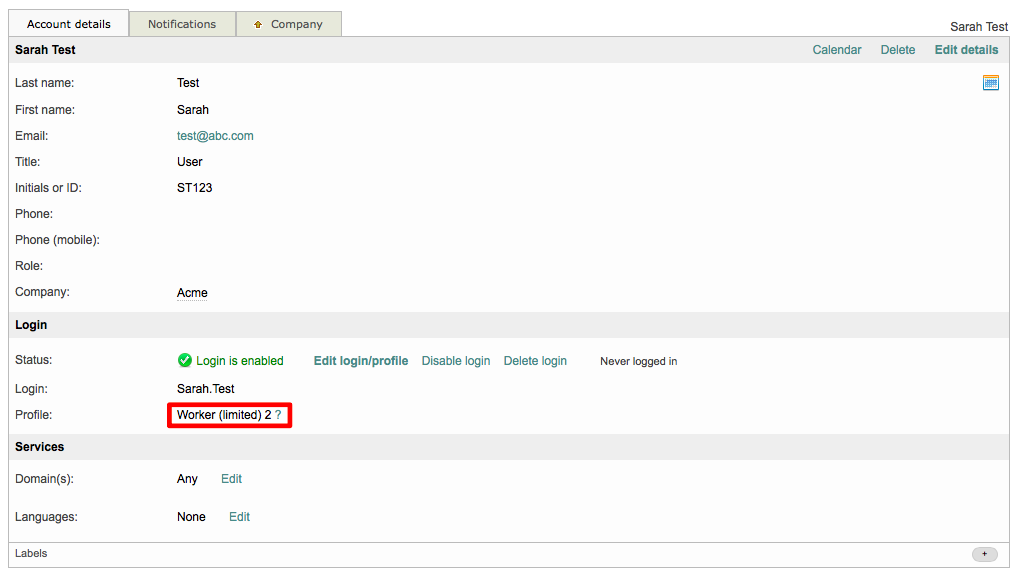The width and height of the screenshot is (1017, 578).
Task: Click the green login enabled checkmark icon
Action: pos(184,361)
